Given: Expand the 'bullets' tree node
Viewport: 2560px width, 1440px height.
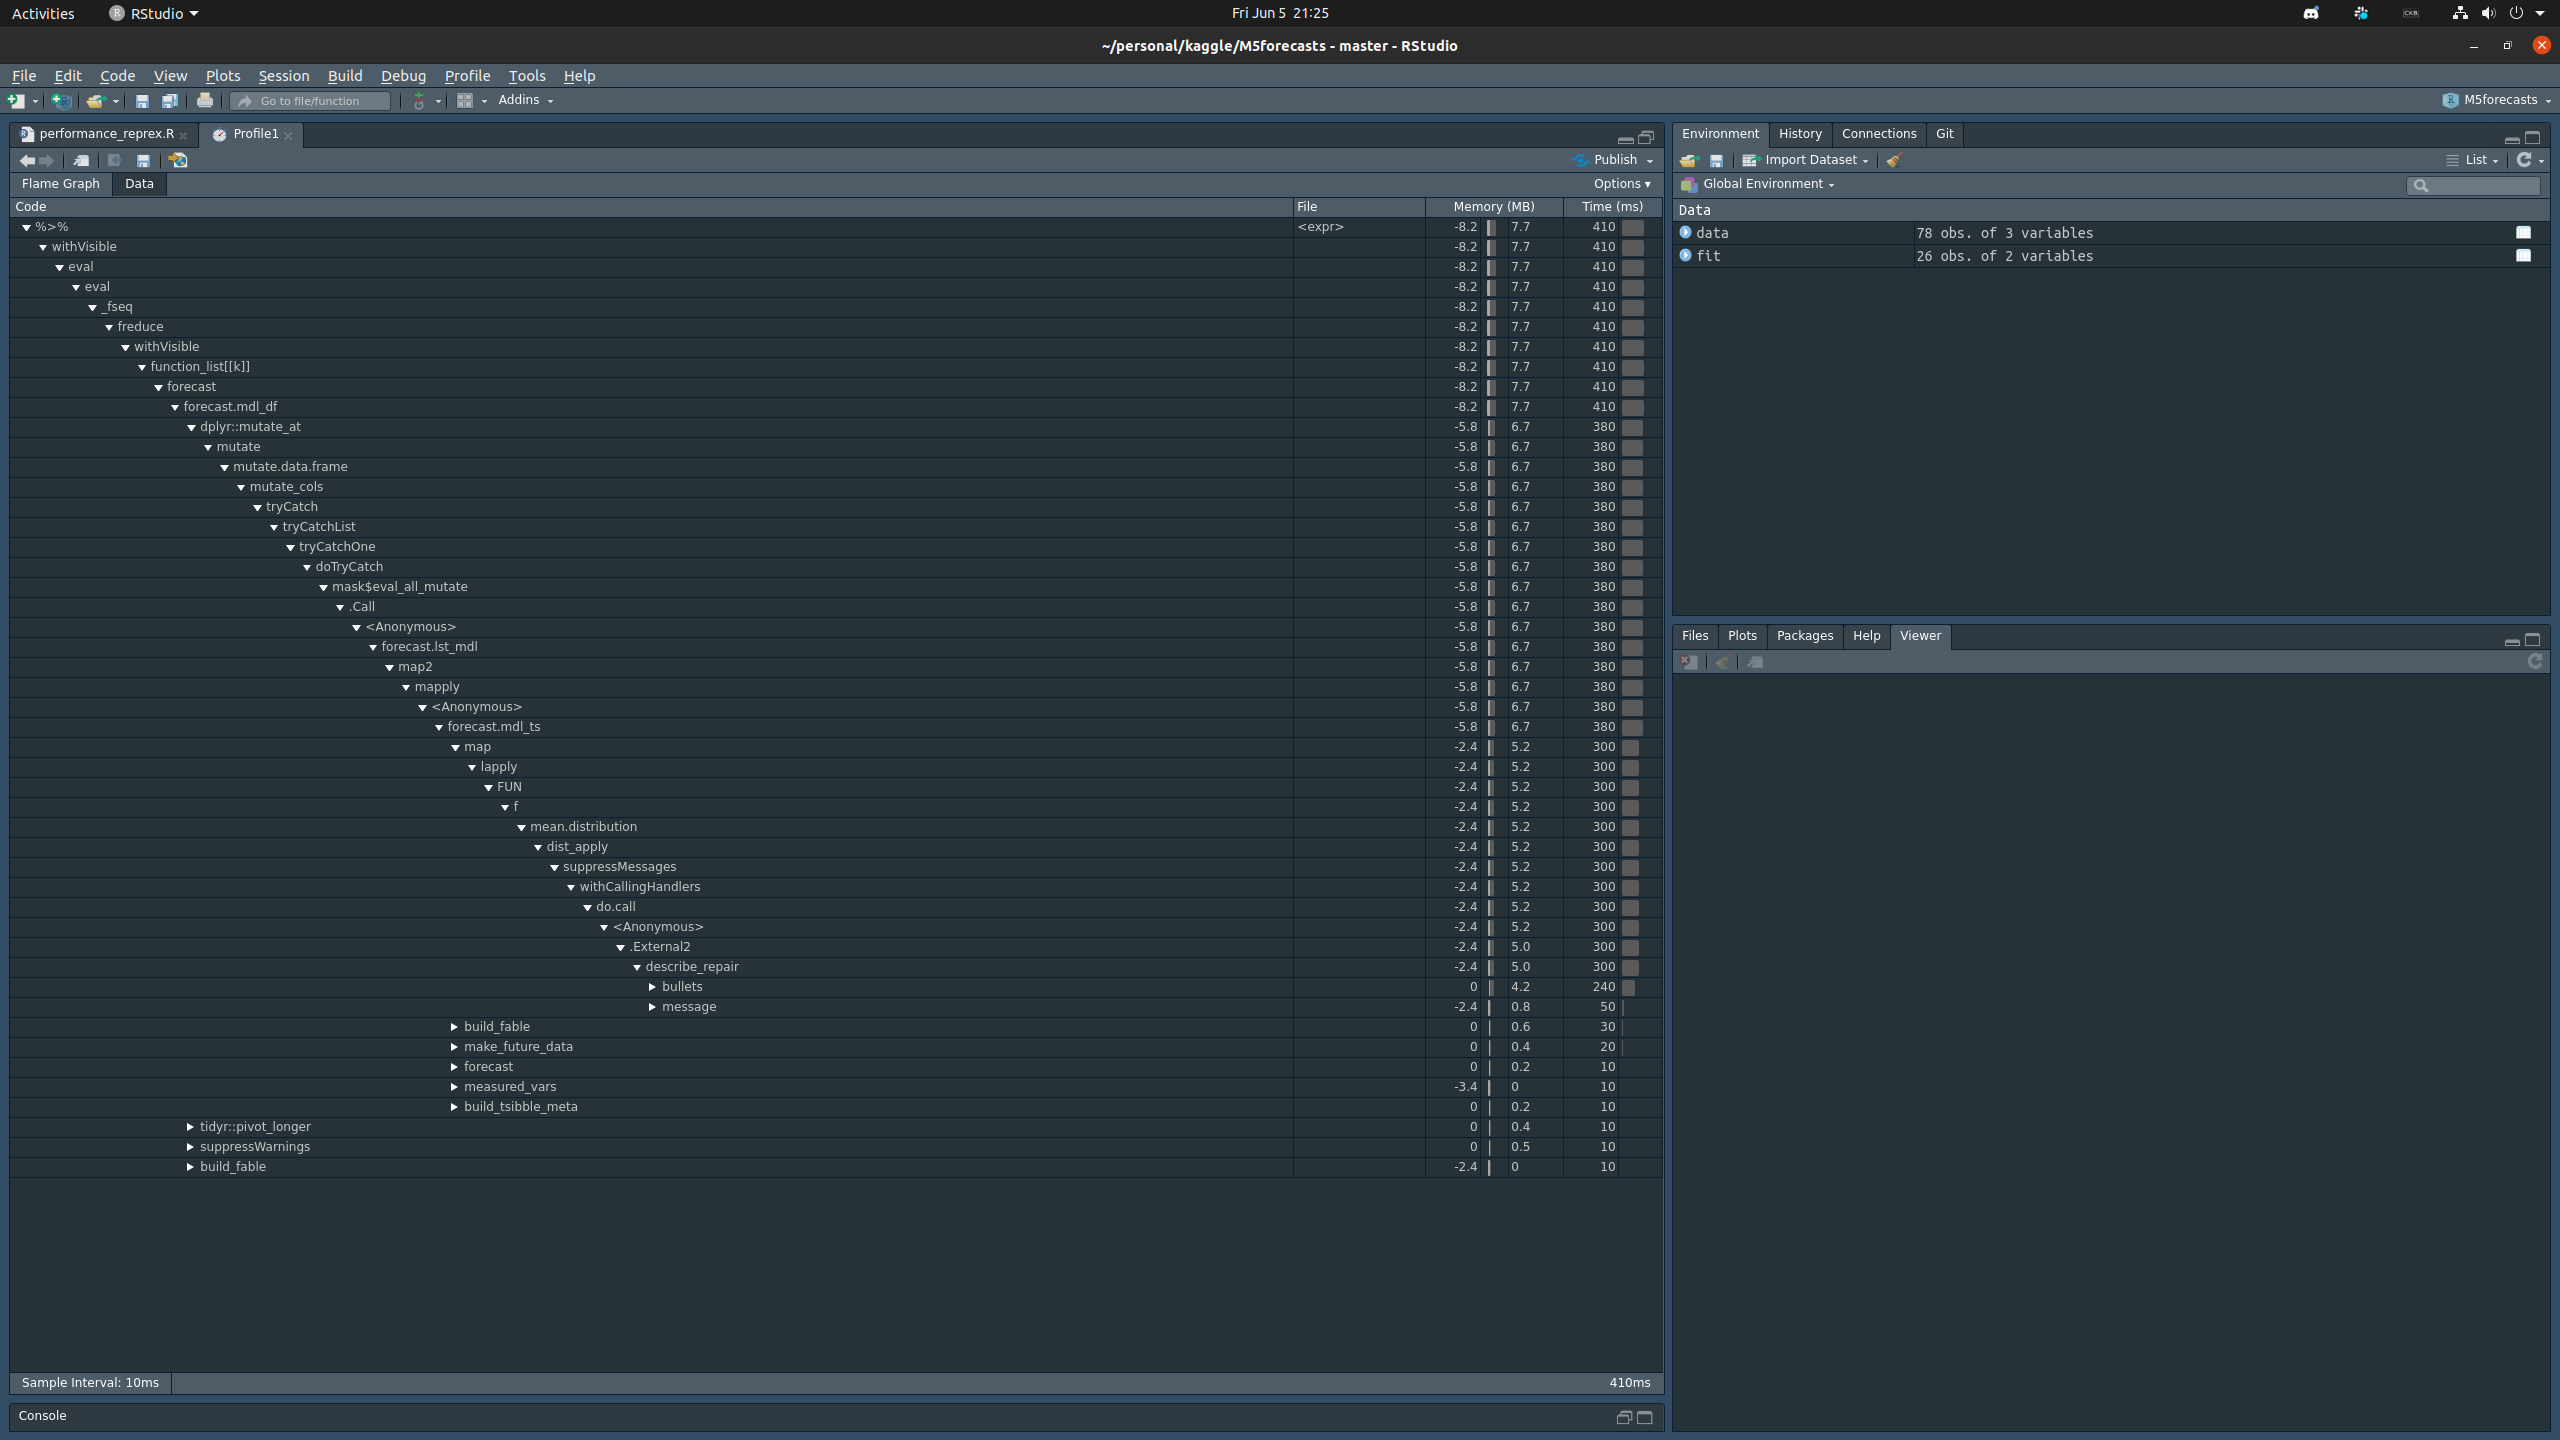Looking at the screenshot, I should point(652,986).
